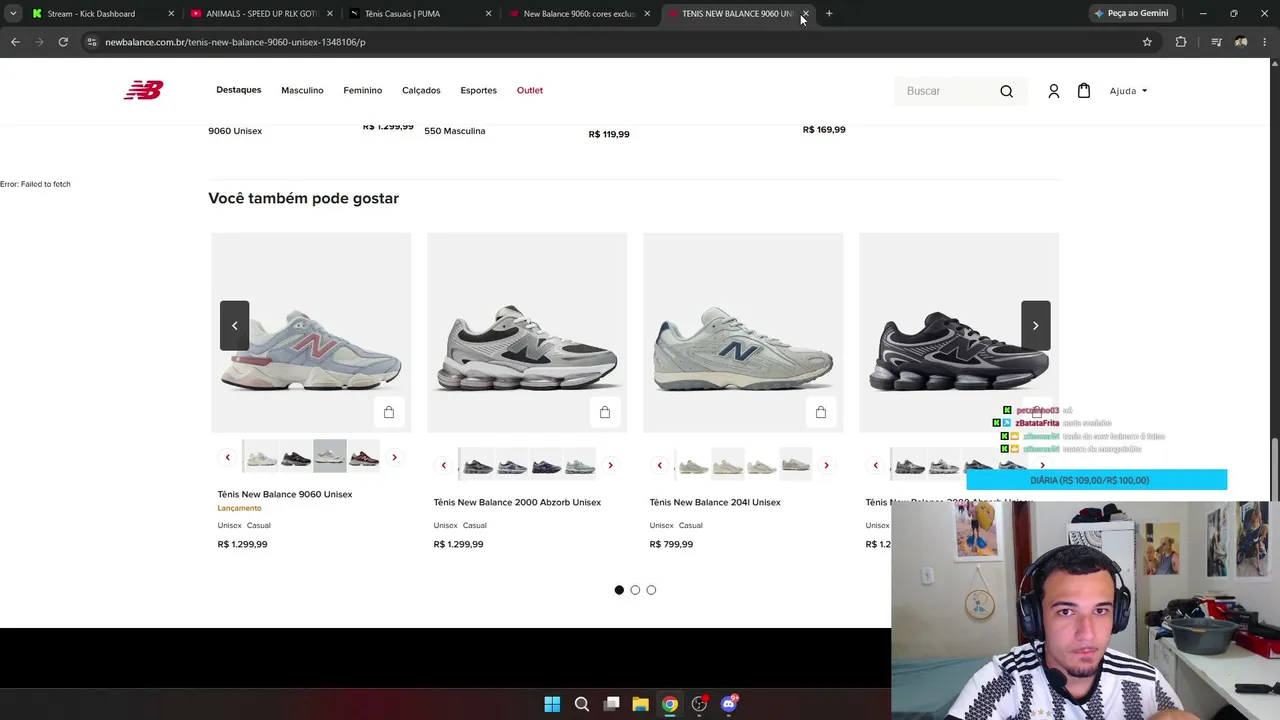Select the first carousel page dot
Viewport: 1280px width, 720px height.
pos(619,590)
